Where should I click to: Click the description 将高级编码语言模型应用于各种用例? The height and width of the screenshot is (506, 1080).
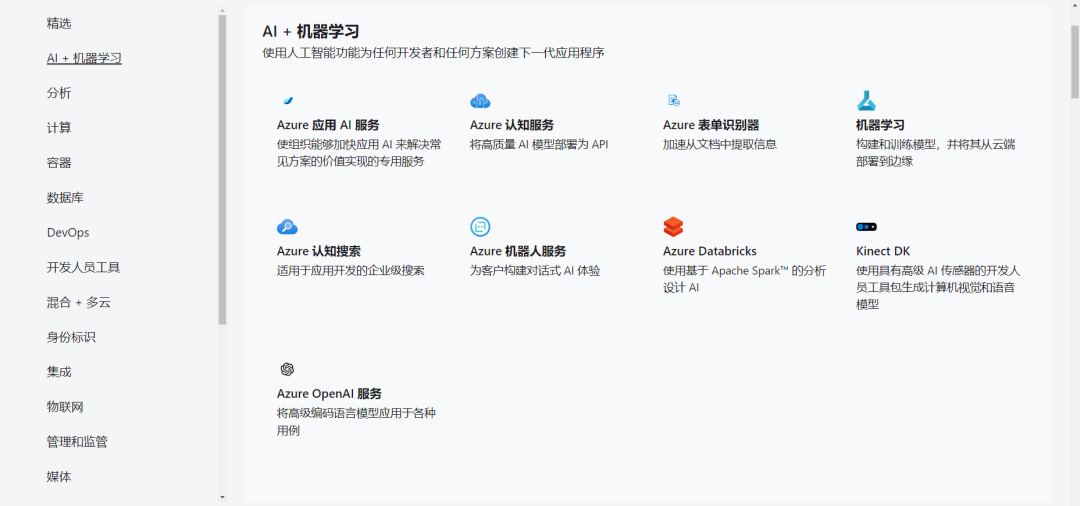pos(356,422)
